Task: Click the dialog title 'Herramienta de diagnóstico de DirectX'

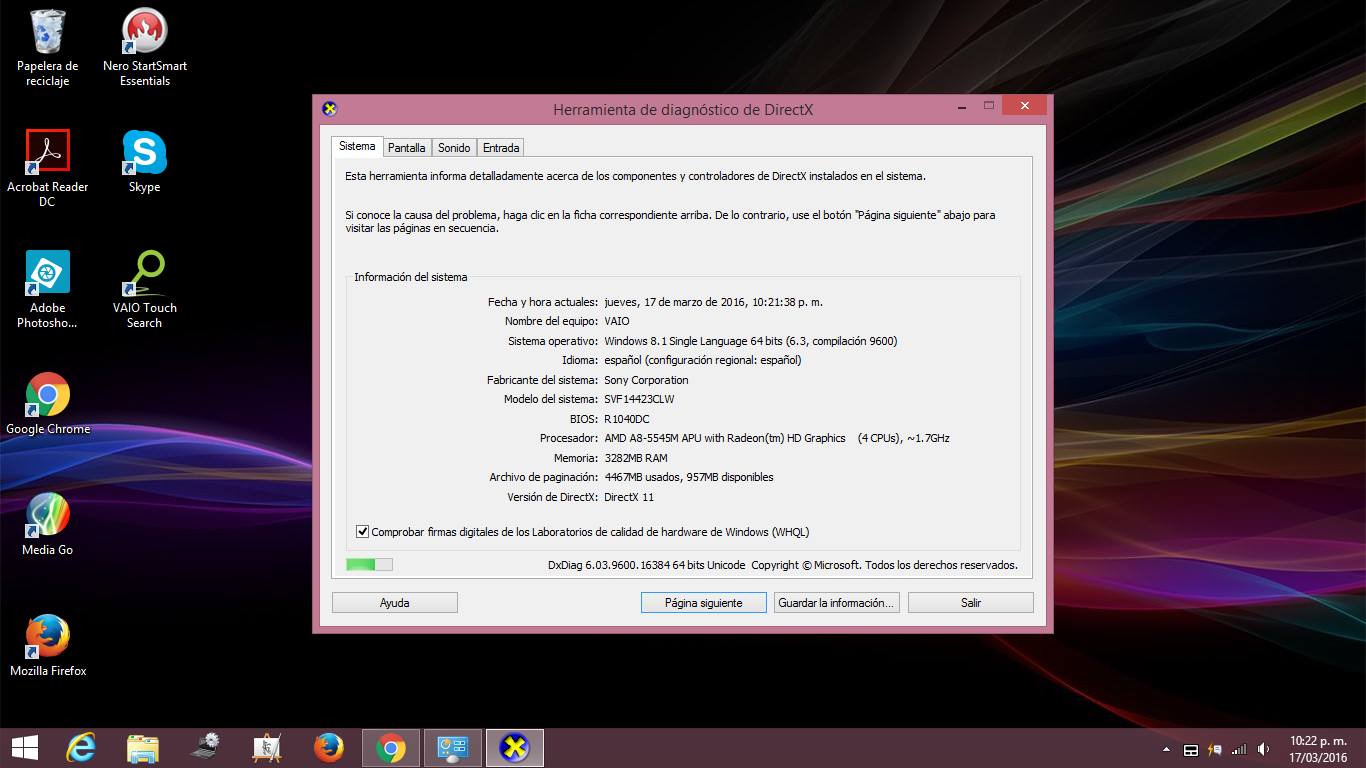Action: [x=683, y=110]
